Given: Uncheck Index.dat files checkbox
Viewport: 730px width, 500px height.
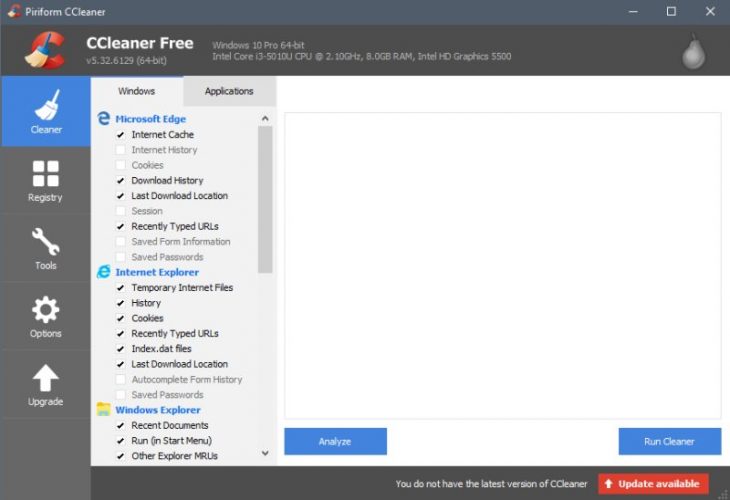Looking at the screenshot, I should (x=121, y=349).
